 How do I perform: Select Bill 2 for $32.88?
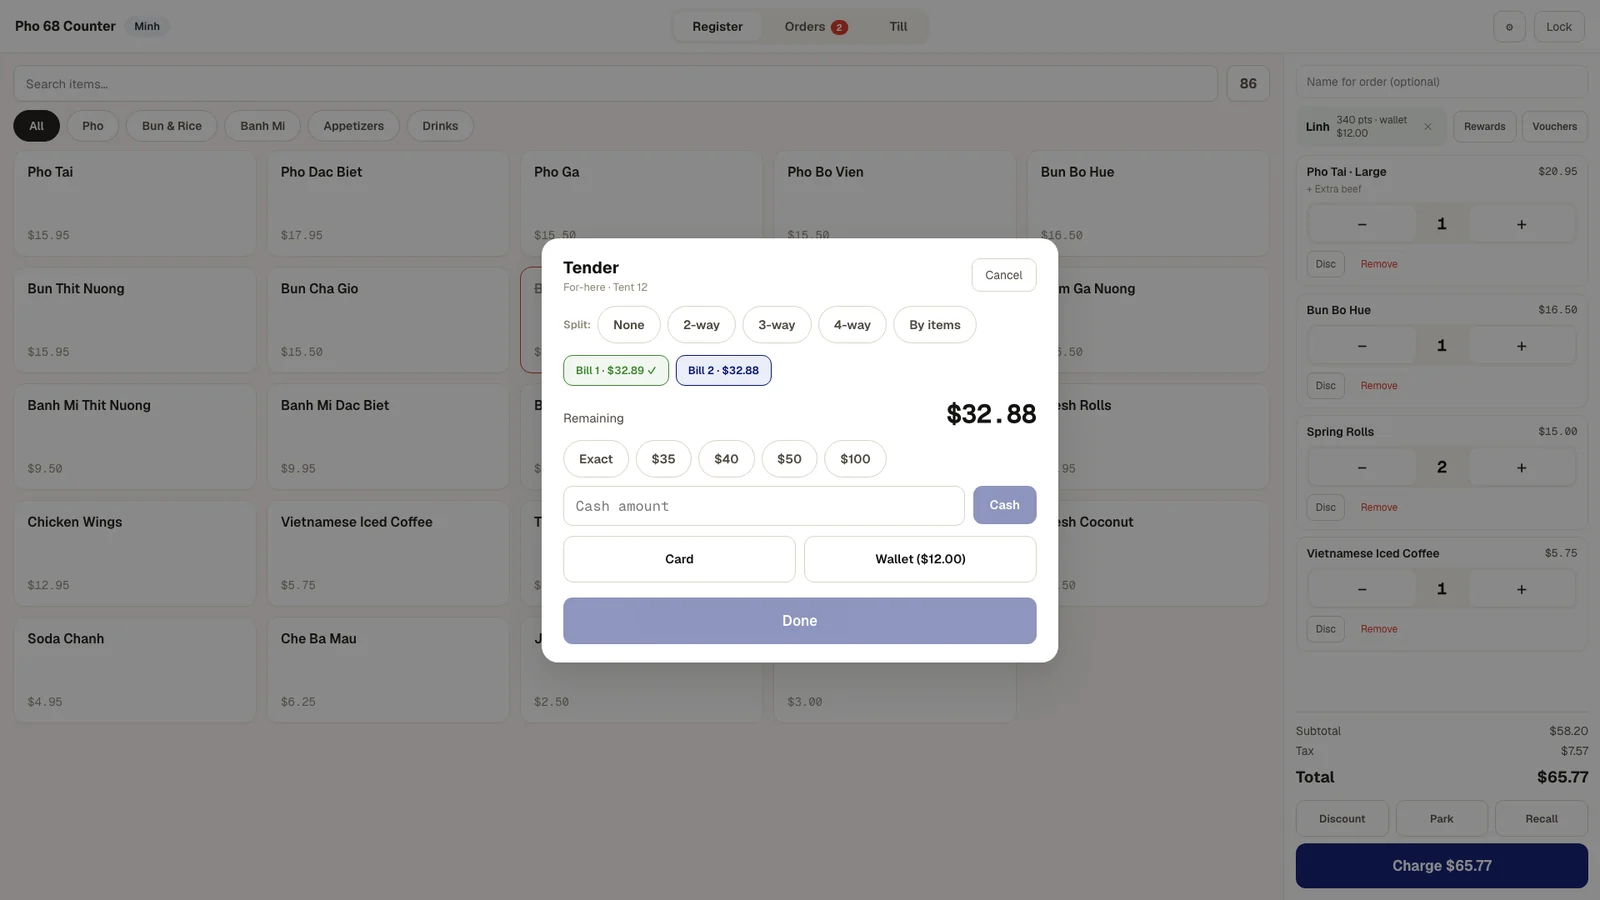click(x=723, y=370)
